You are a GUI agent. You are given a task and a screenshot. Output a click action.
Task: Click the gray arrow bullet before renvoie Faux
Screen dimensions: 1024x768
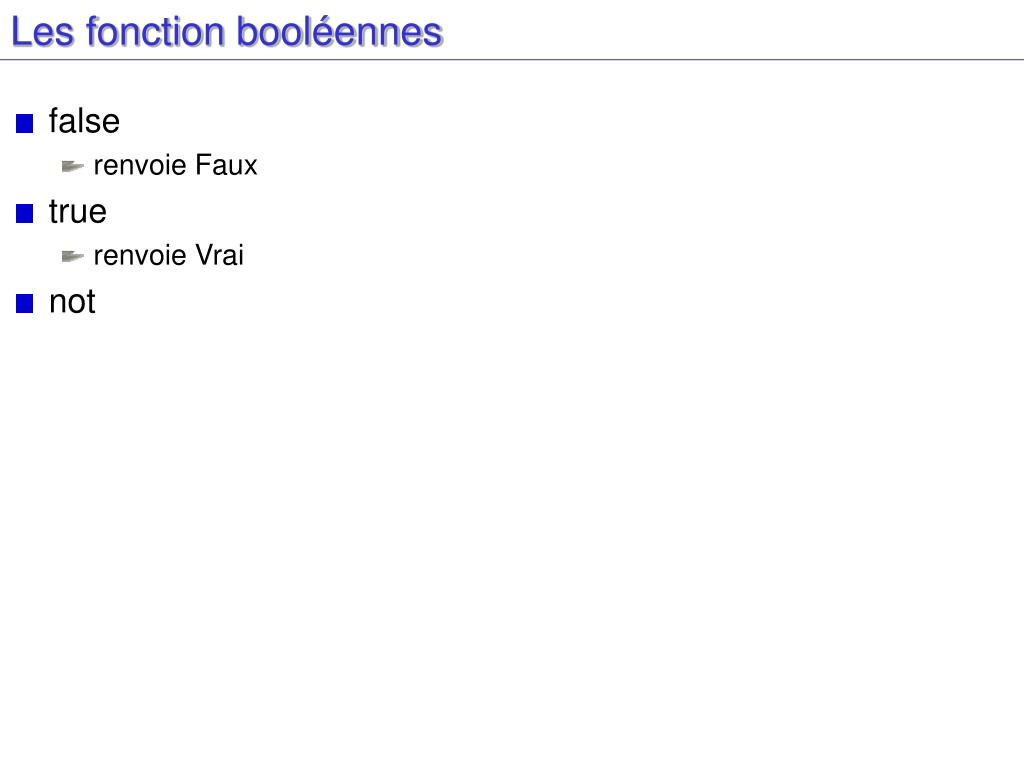click(x=72, y=167)
